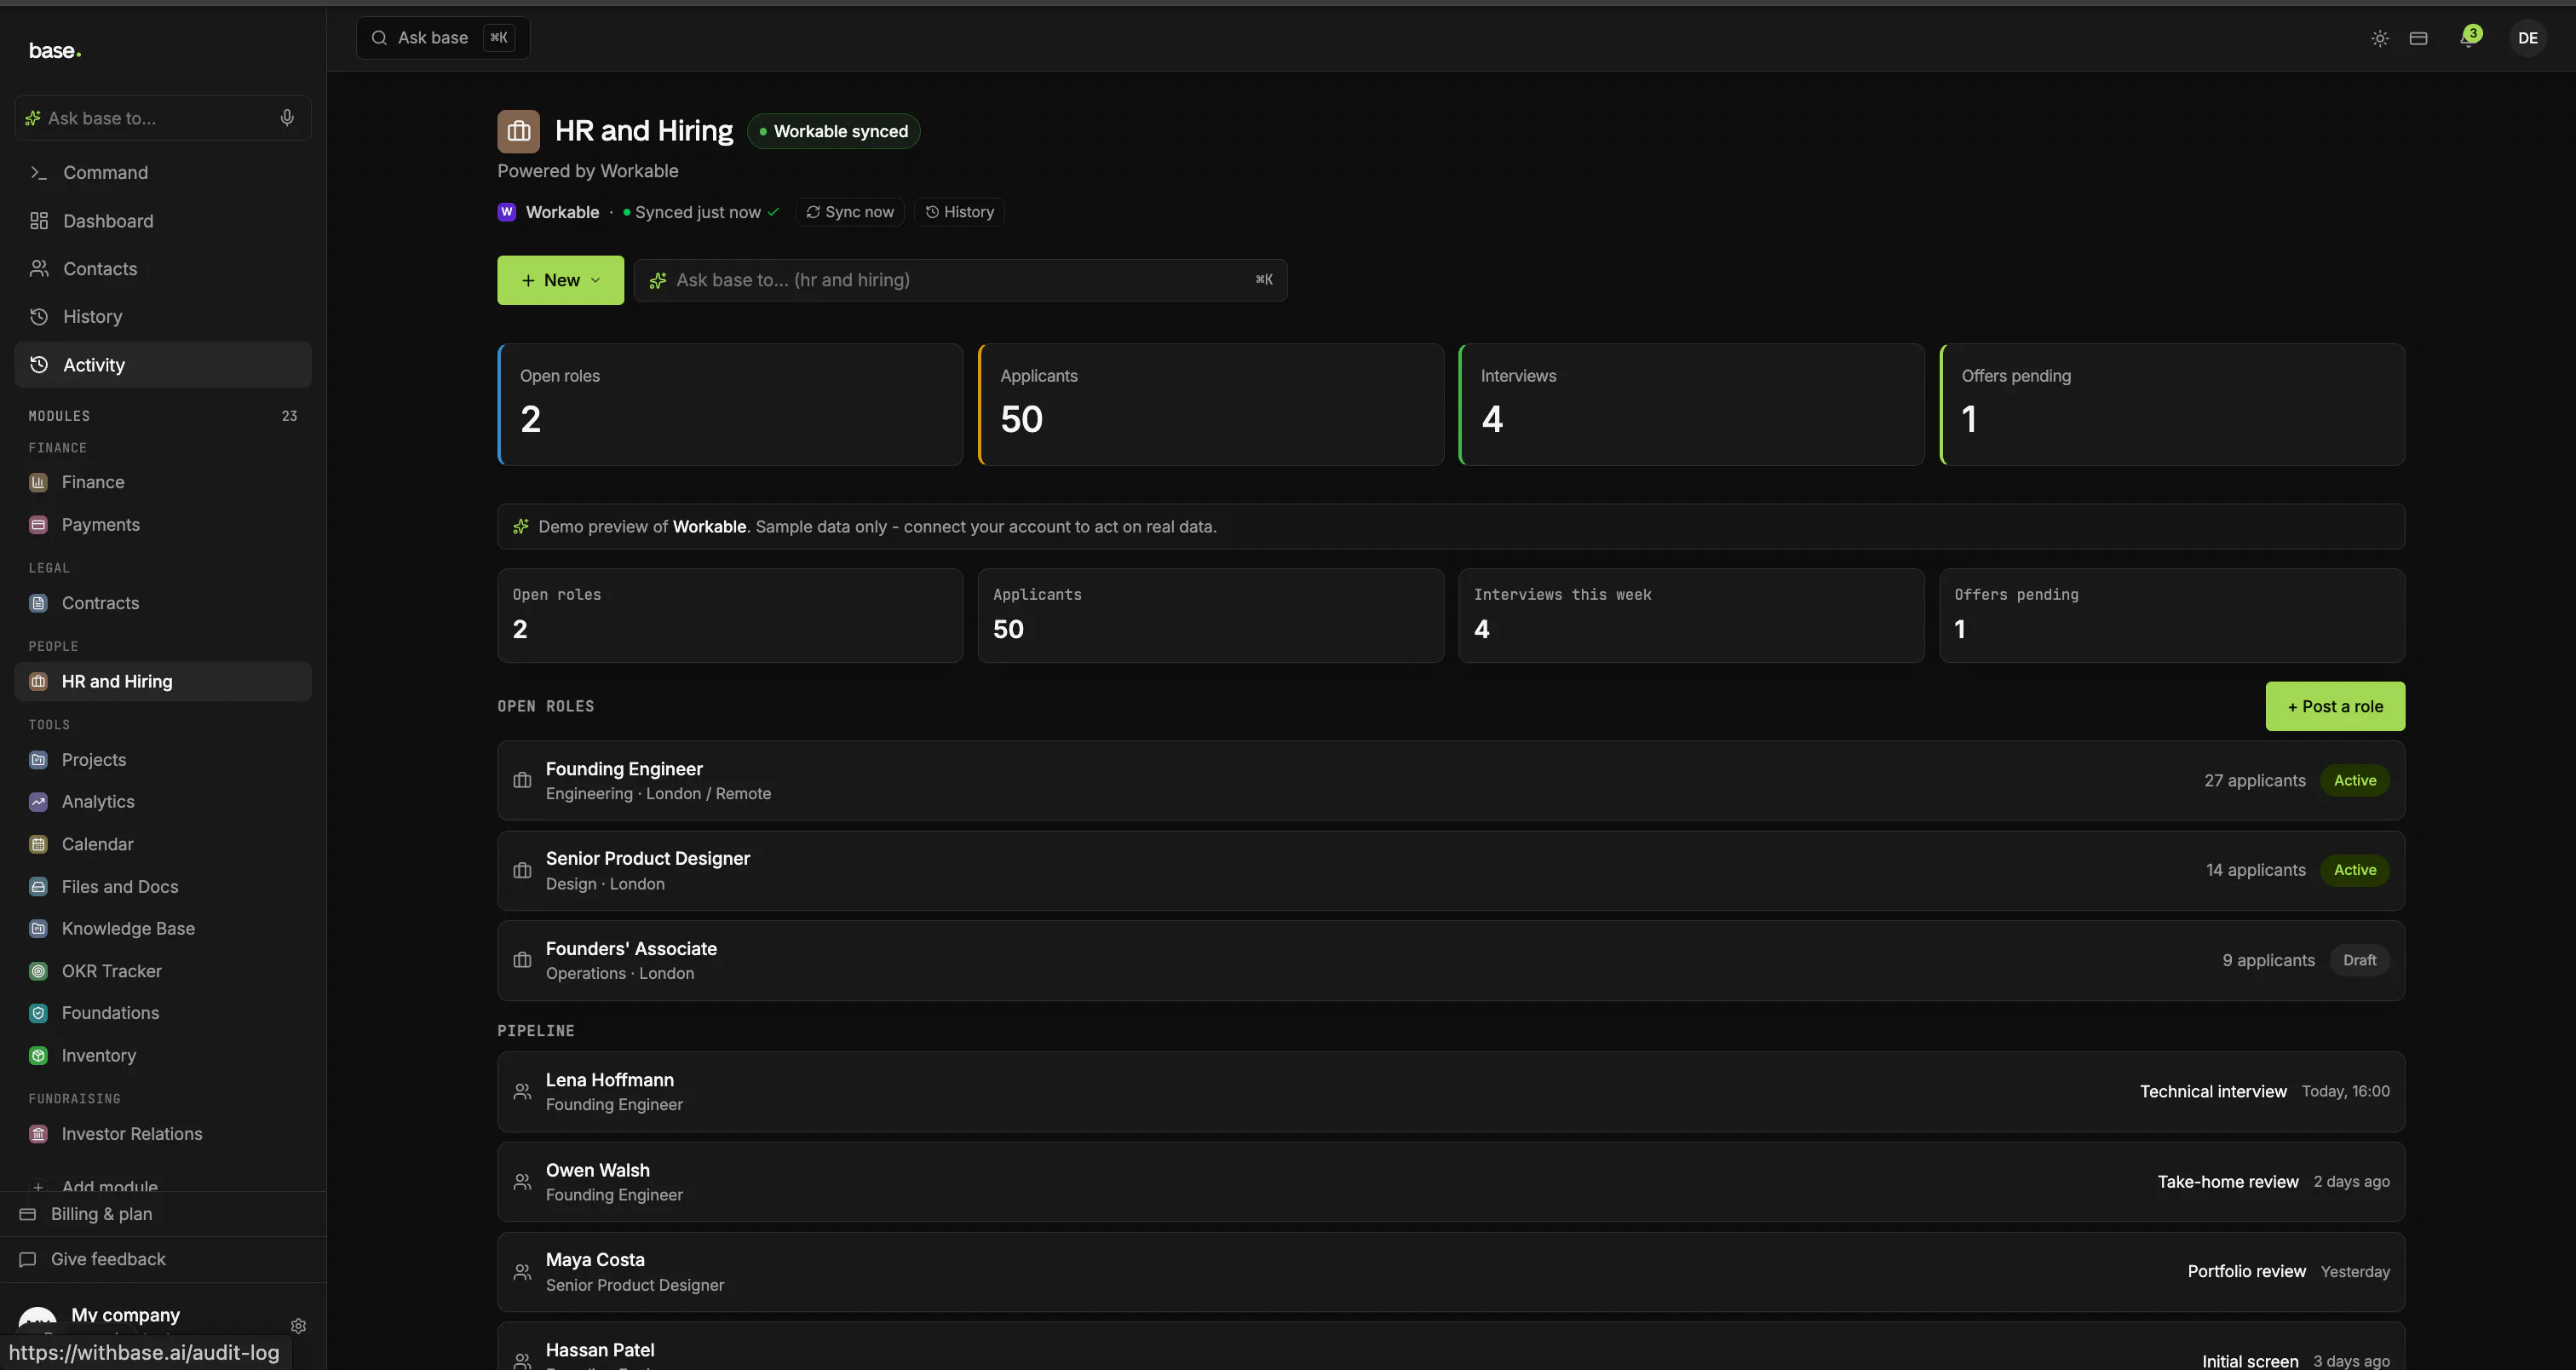This screenshot has width=2576, height=1370.
Task: Click briefcase icon on Senior Product Designer
Action: pos(522,870)
